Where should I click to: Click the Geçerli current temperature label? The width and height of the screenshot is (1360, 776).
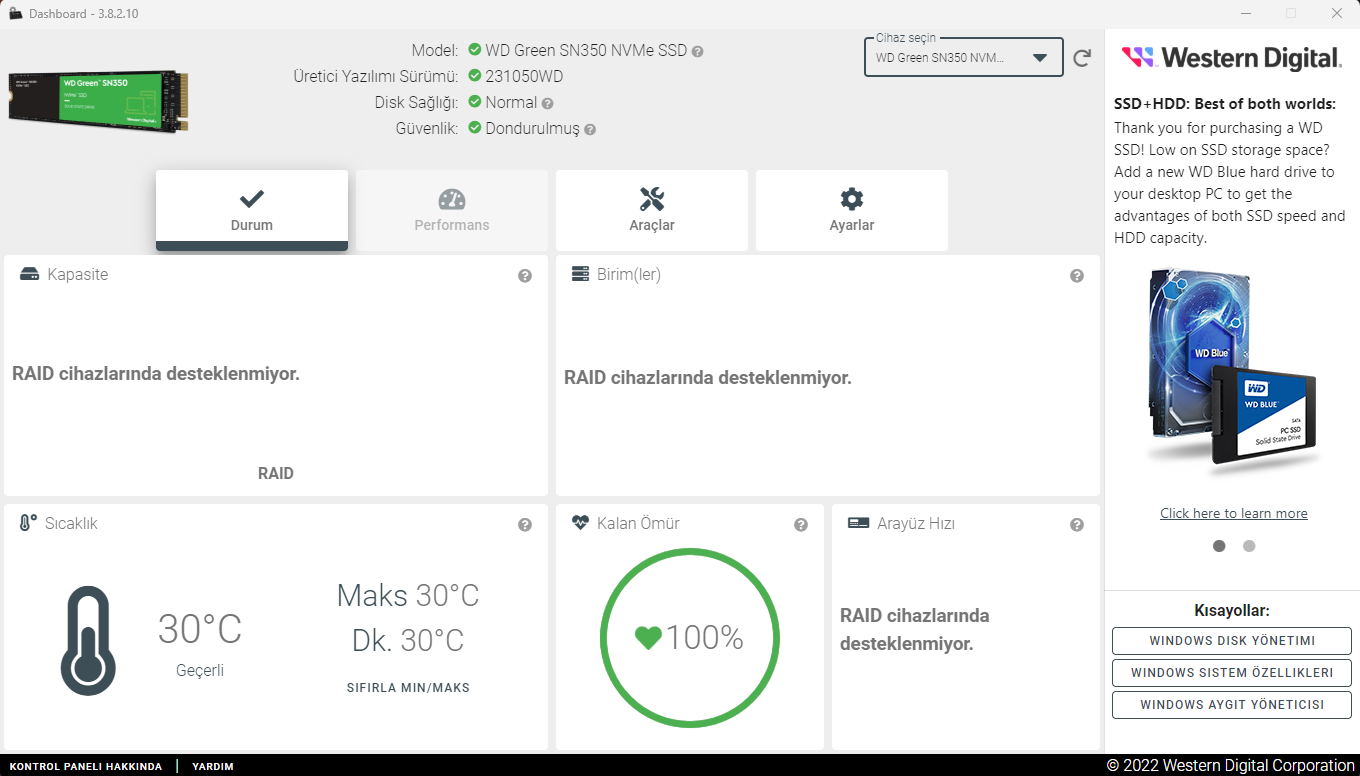[200, 671]
